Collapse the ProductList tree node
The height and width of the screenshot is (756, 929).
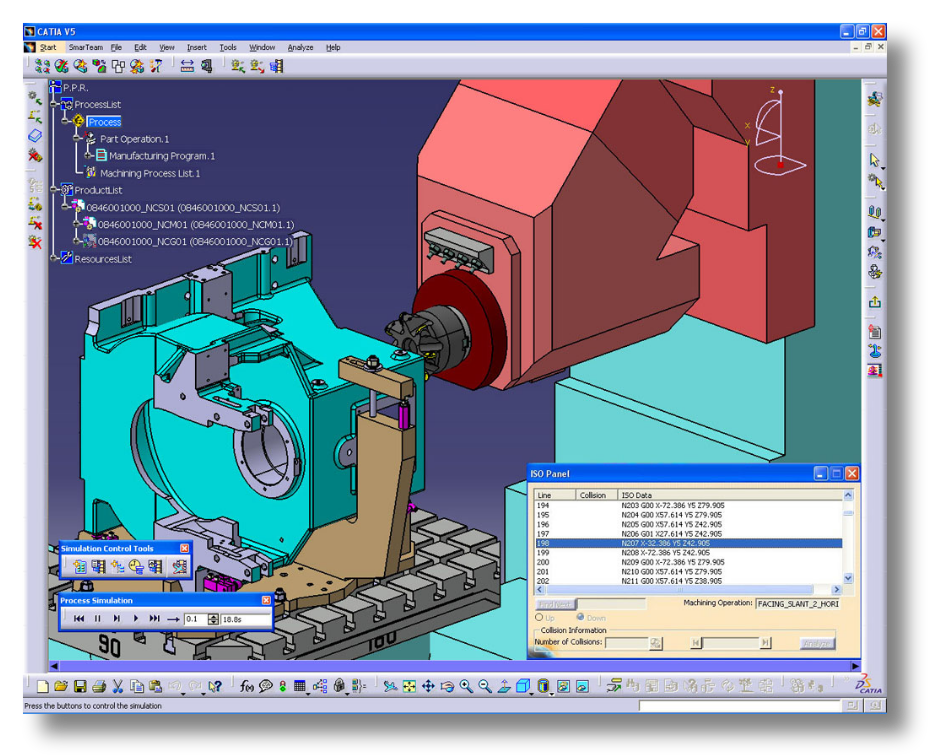click(x=55, y=190)
